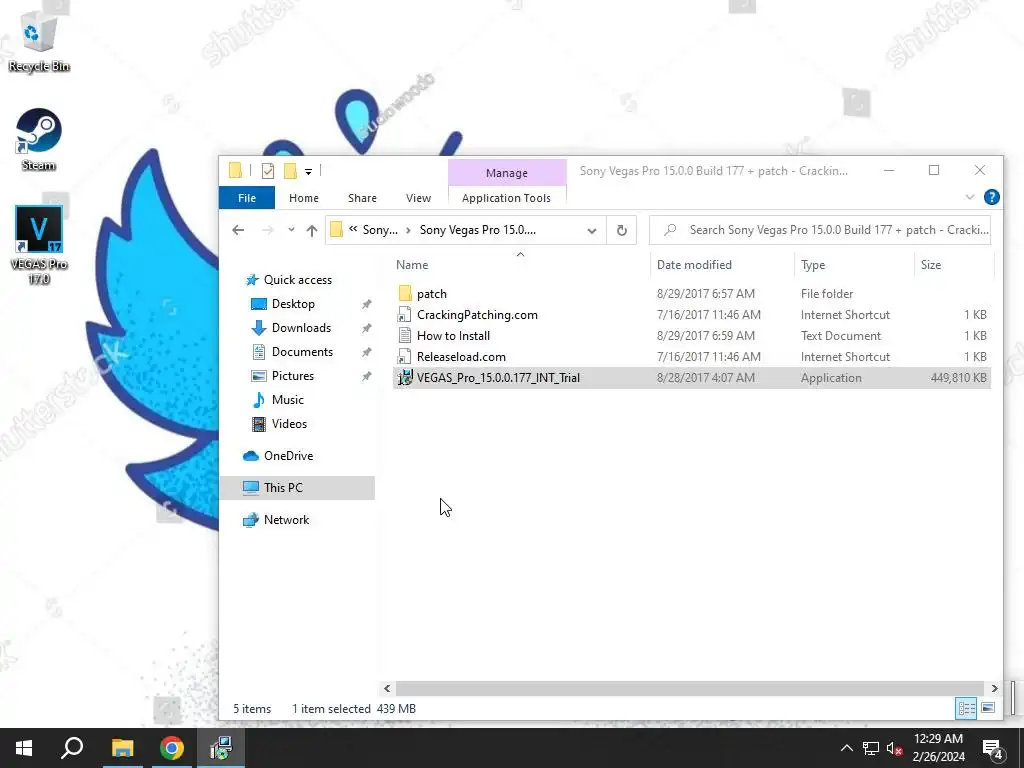Click the VEGAS_Pro installer application icon
Screen dimensions: 1024x768
click(405, 377)
